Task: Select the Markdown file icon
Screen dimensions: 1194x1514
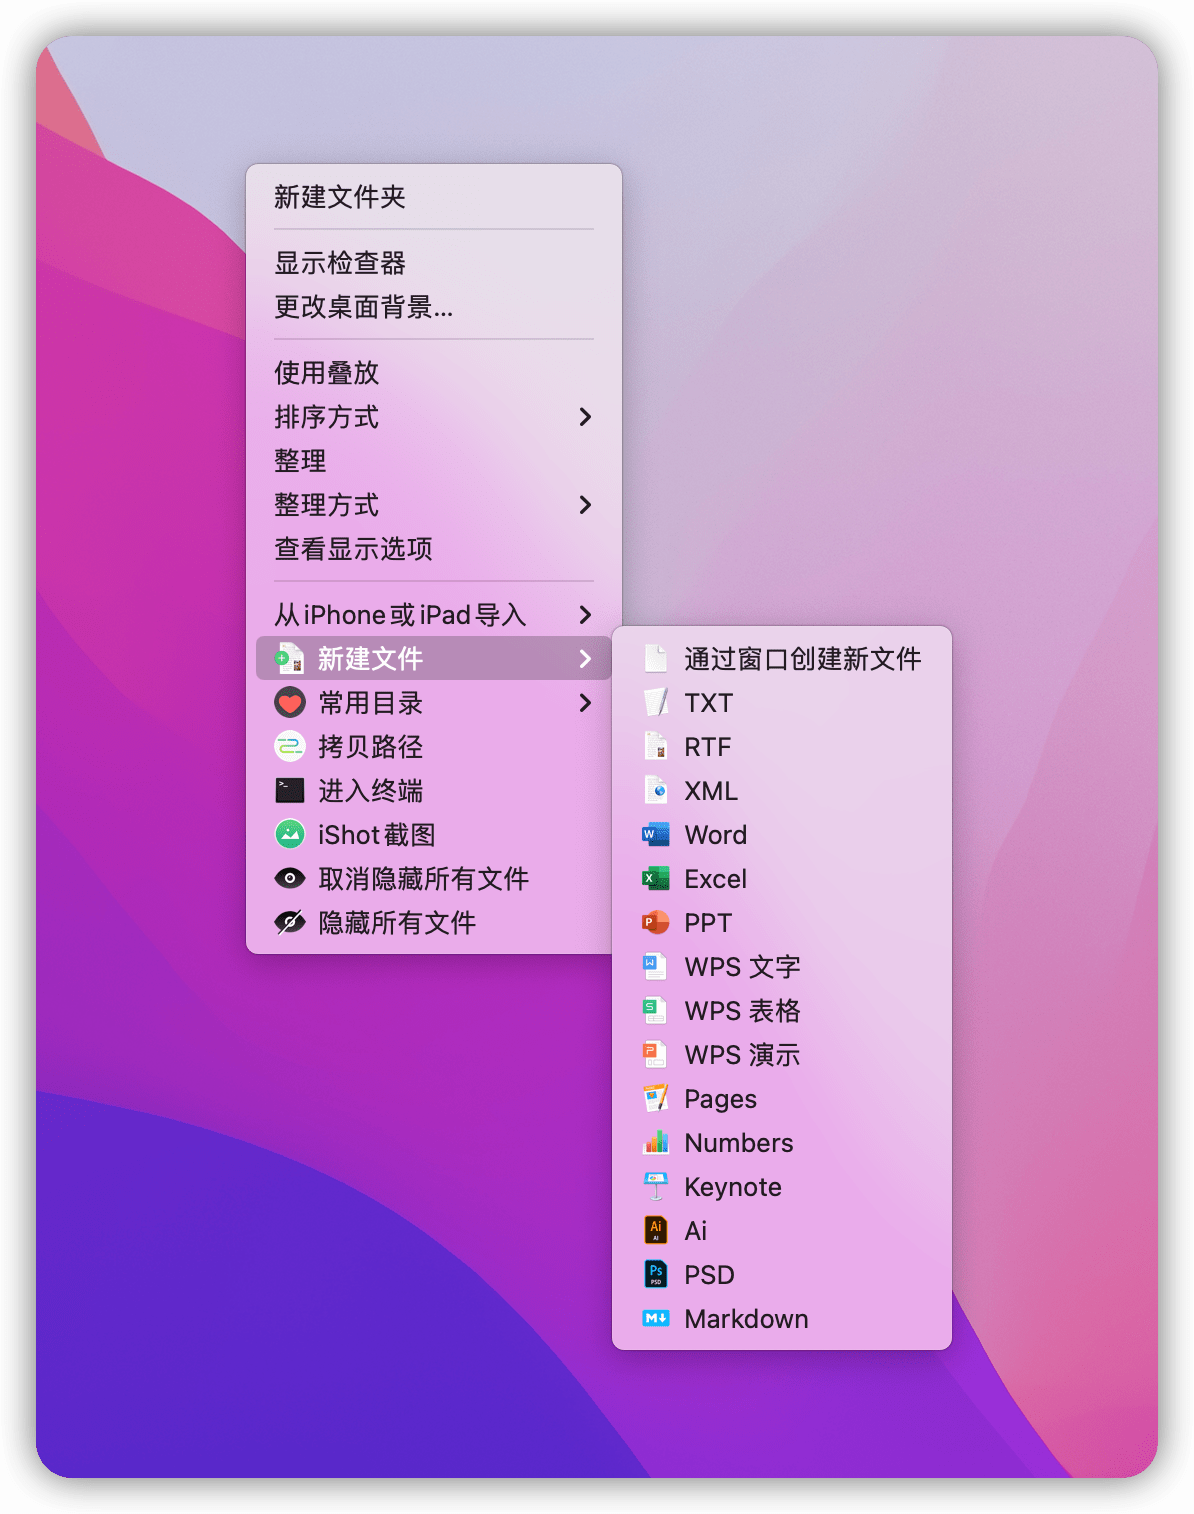Action: (655, 1319)
